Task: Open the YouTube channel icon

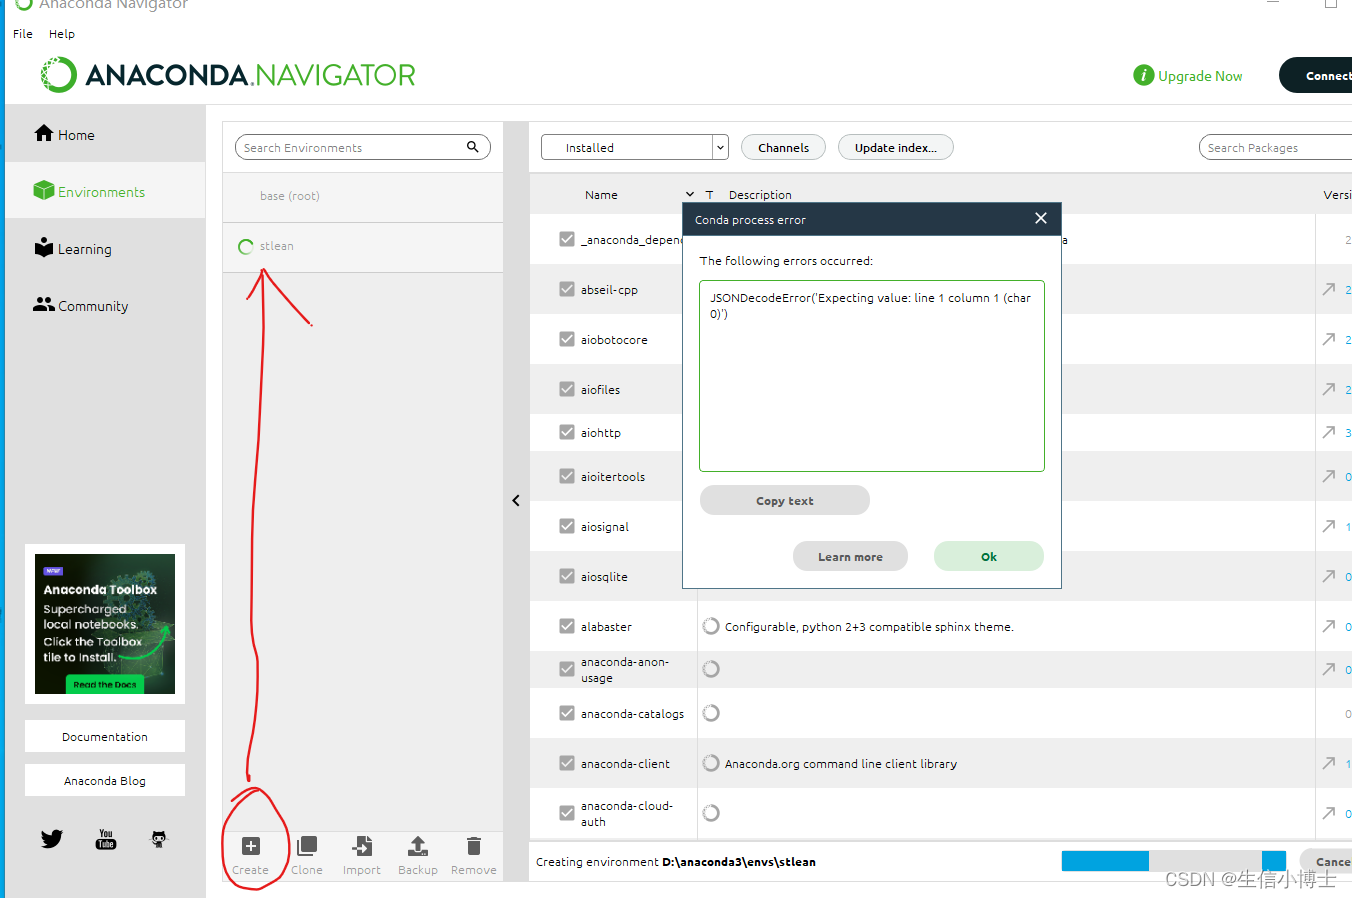Action: click(x=105, y=839)
